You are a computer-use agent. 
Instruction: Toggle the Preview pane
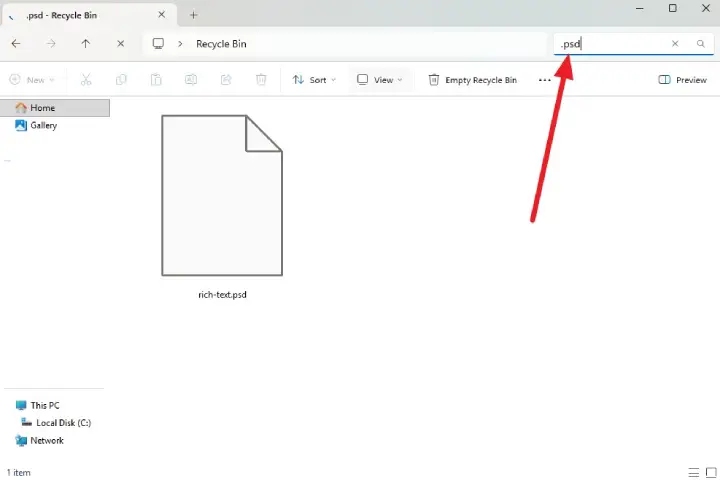coord(682,80)
